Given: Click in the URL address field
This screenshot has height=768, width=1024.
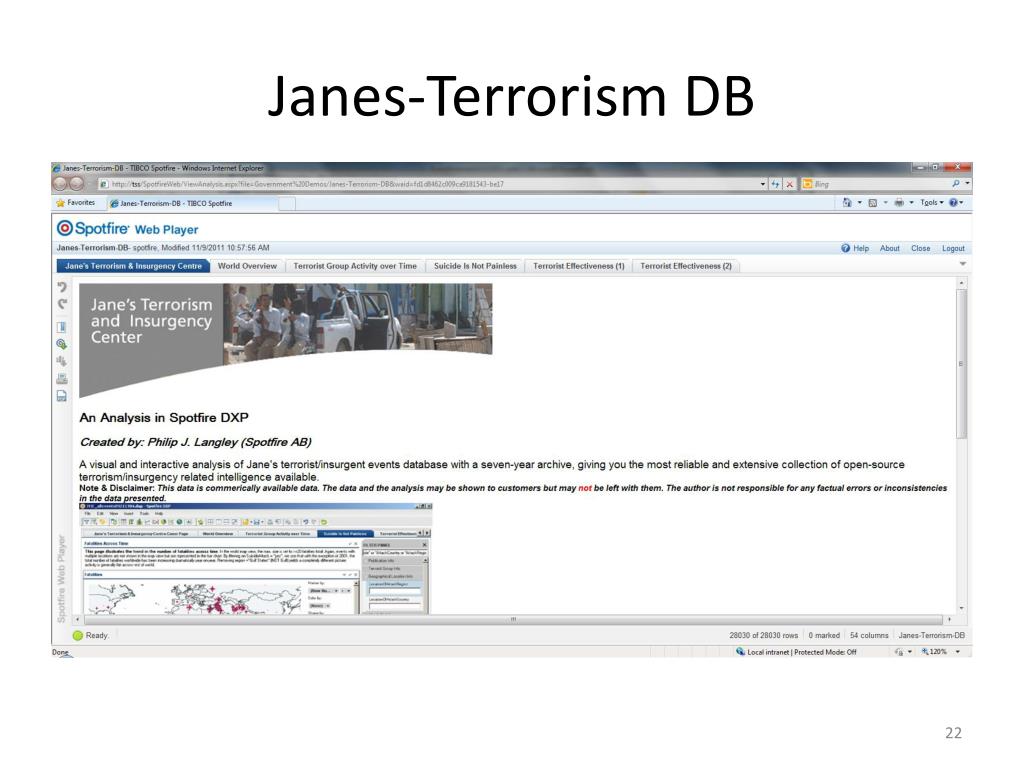Looking at the screenshot, I should 428,184.
